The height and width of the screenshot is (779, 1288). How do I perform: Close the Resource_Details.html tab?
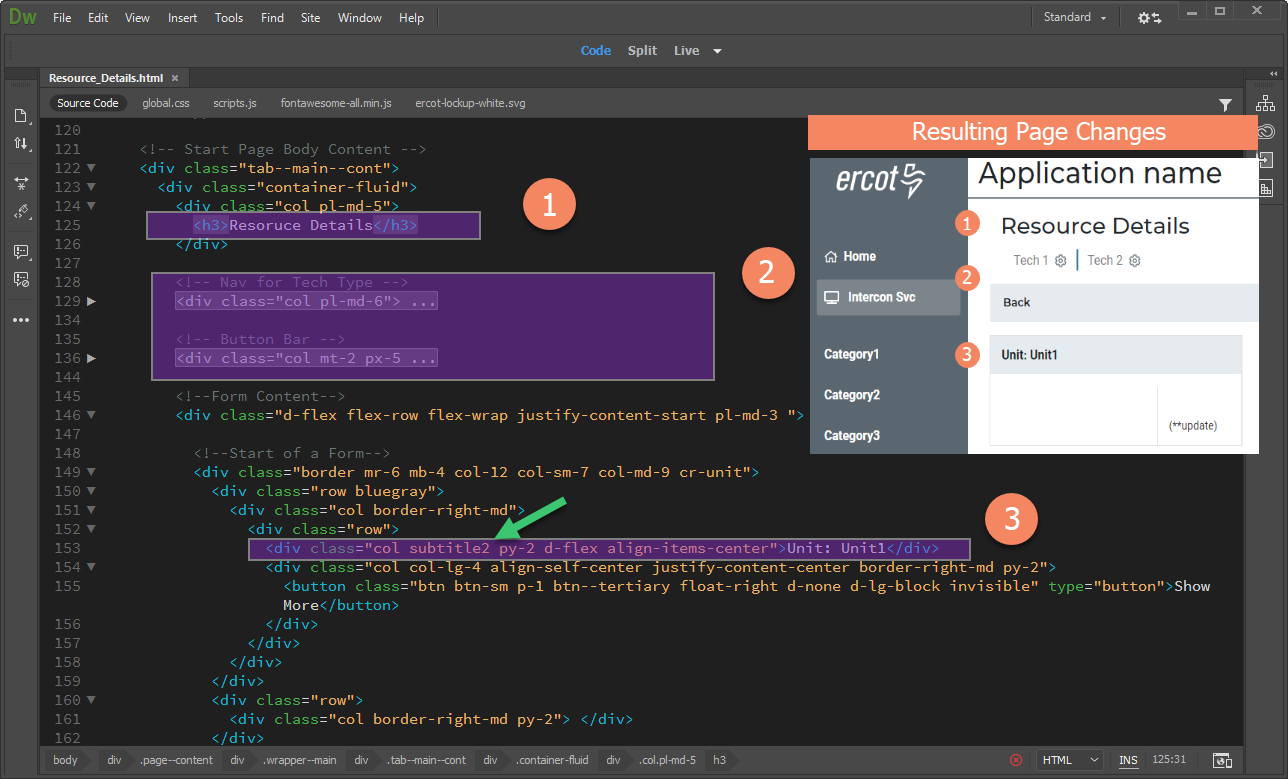(x=175, y=78)
